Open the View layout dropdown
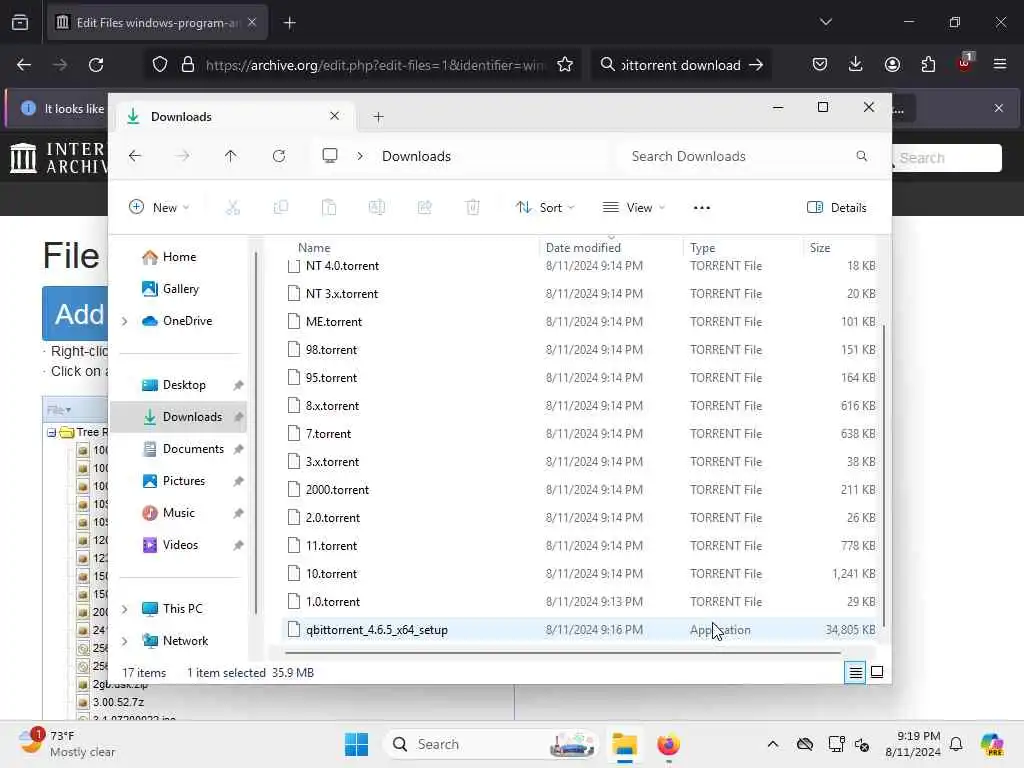This screenshot has height=768, width=1024. [633, 208]
